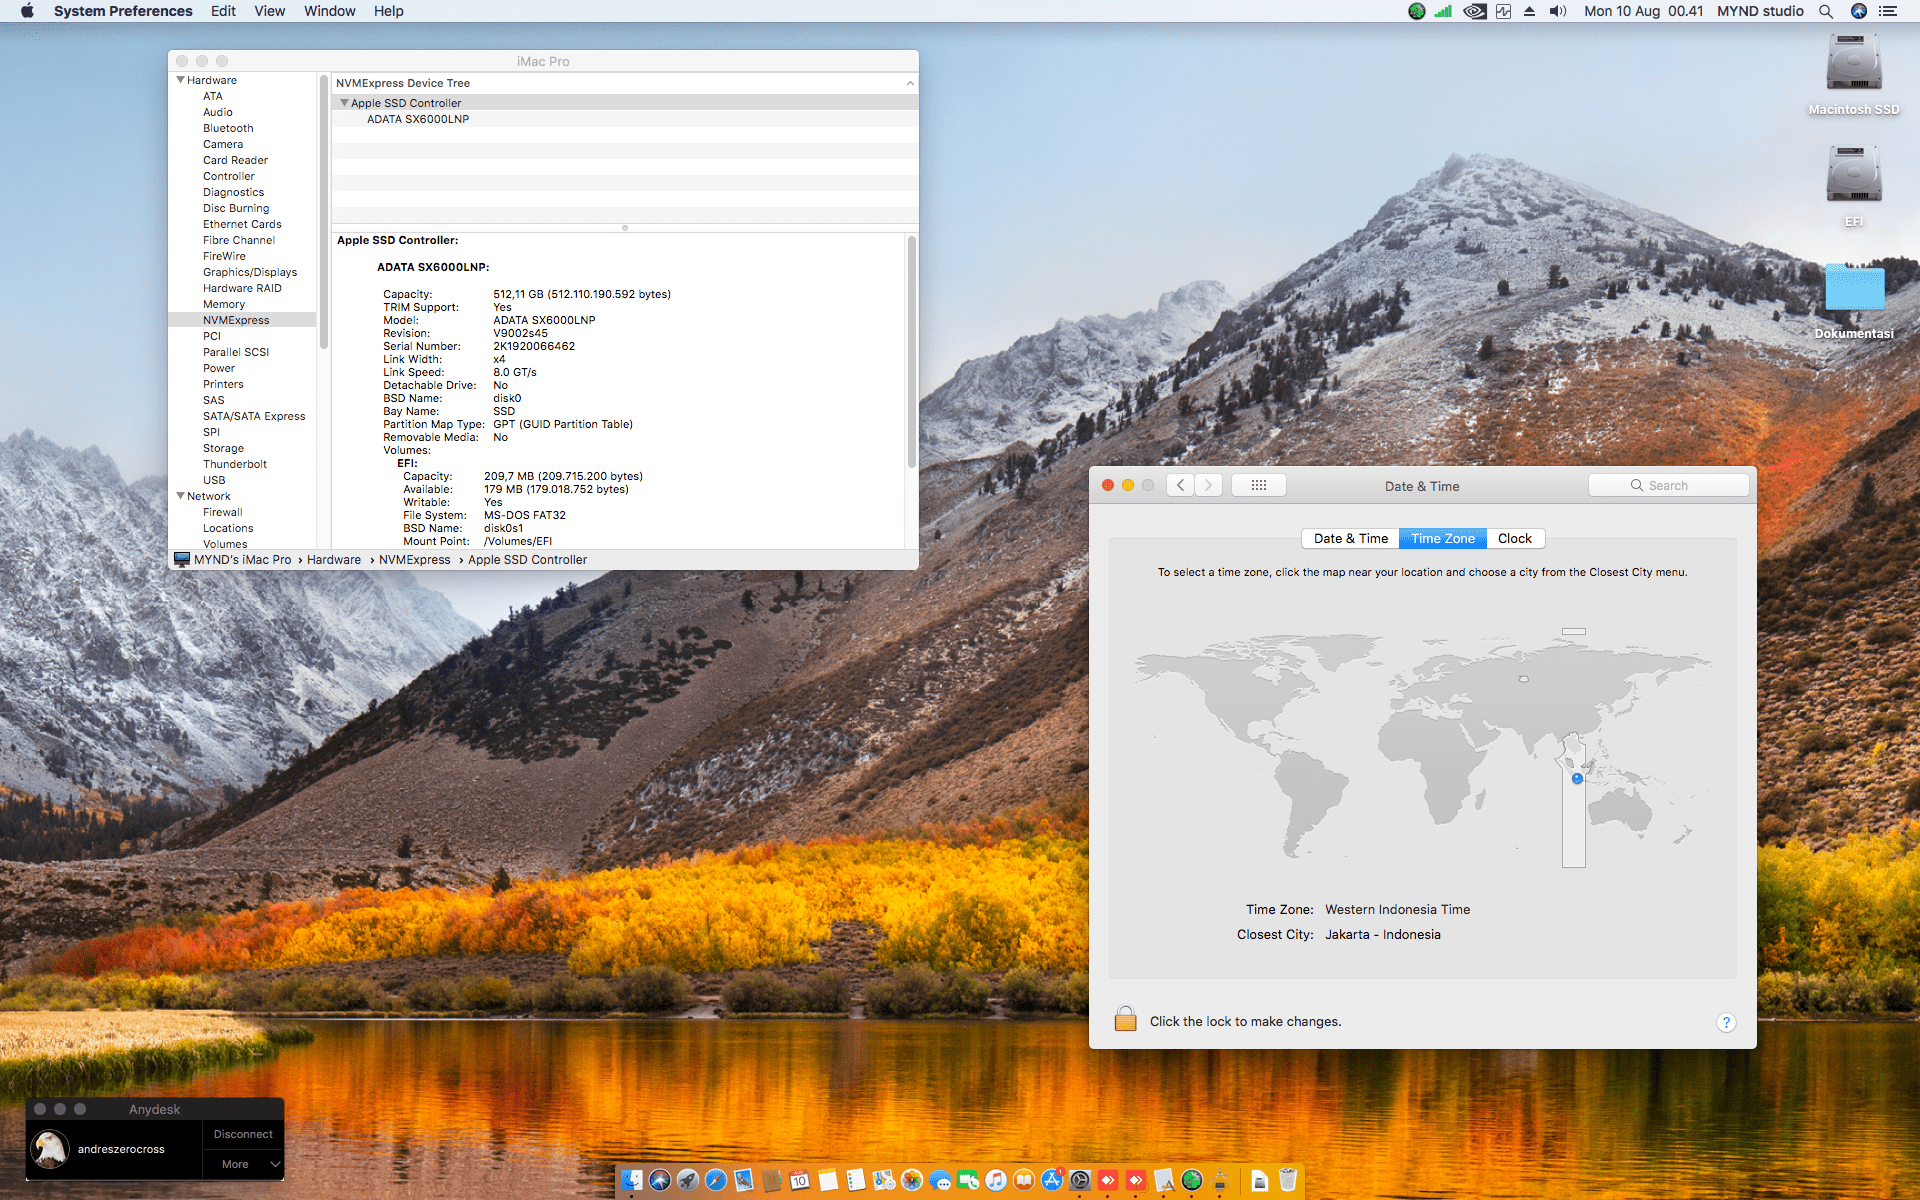Click the Spotlight search magnifier in menu bar
The width and height of the screenshot is (1920, 1200).
point(1826,11)
